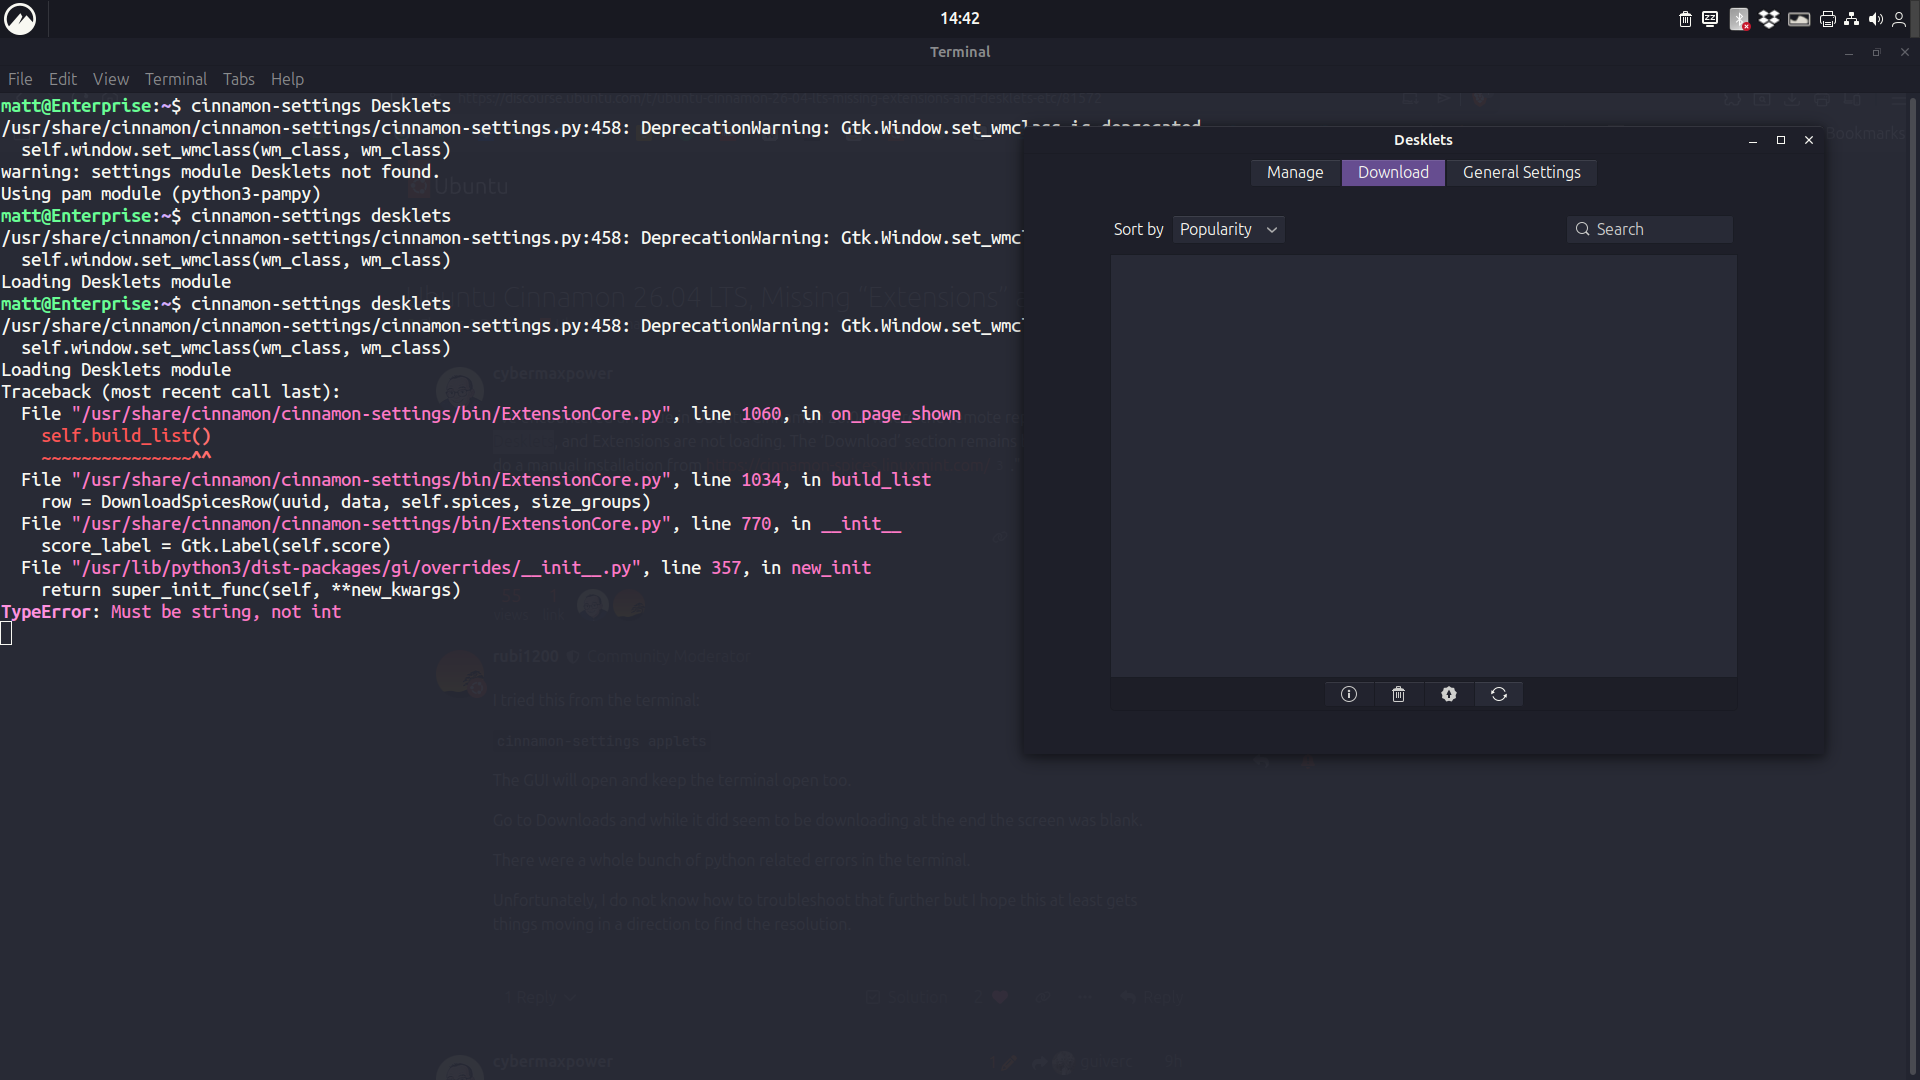Minimize the Desklets window

tap(1753, 141)
